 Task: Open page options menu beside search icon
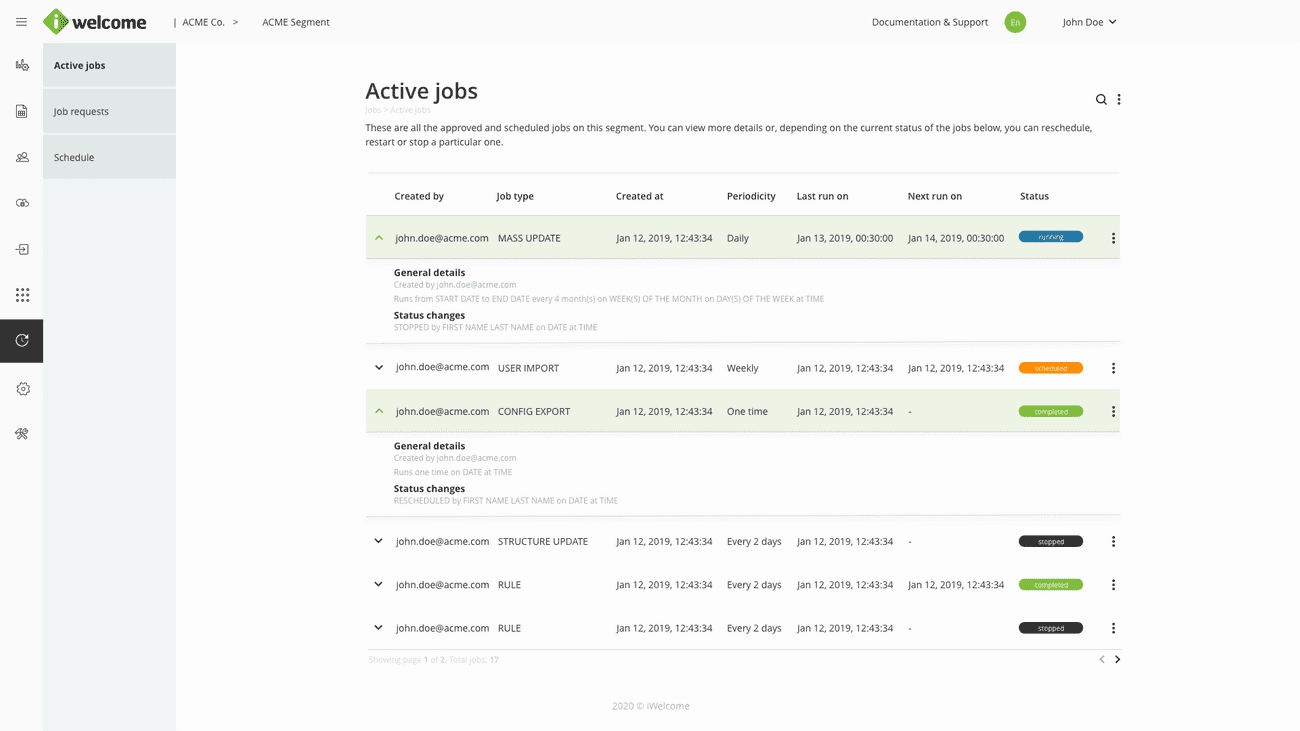(1119, 100)
